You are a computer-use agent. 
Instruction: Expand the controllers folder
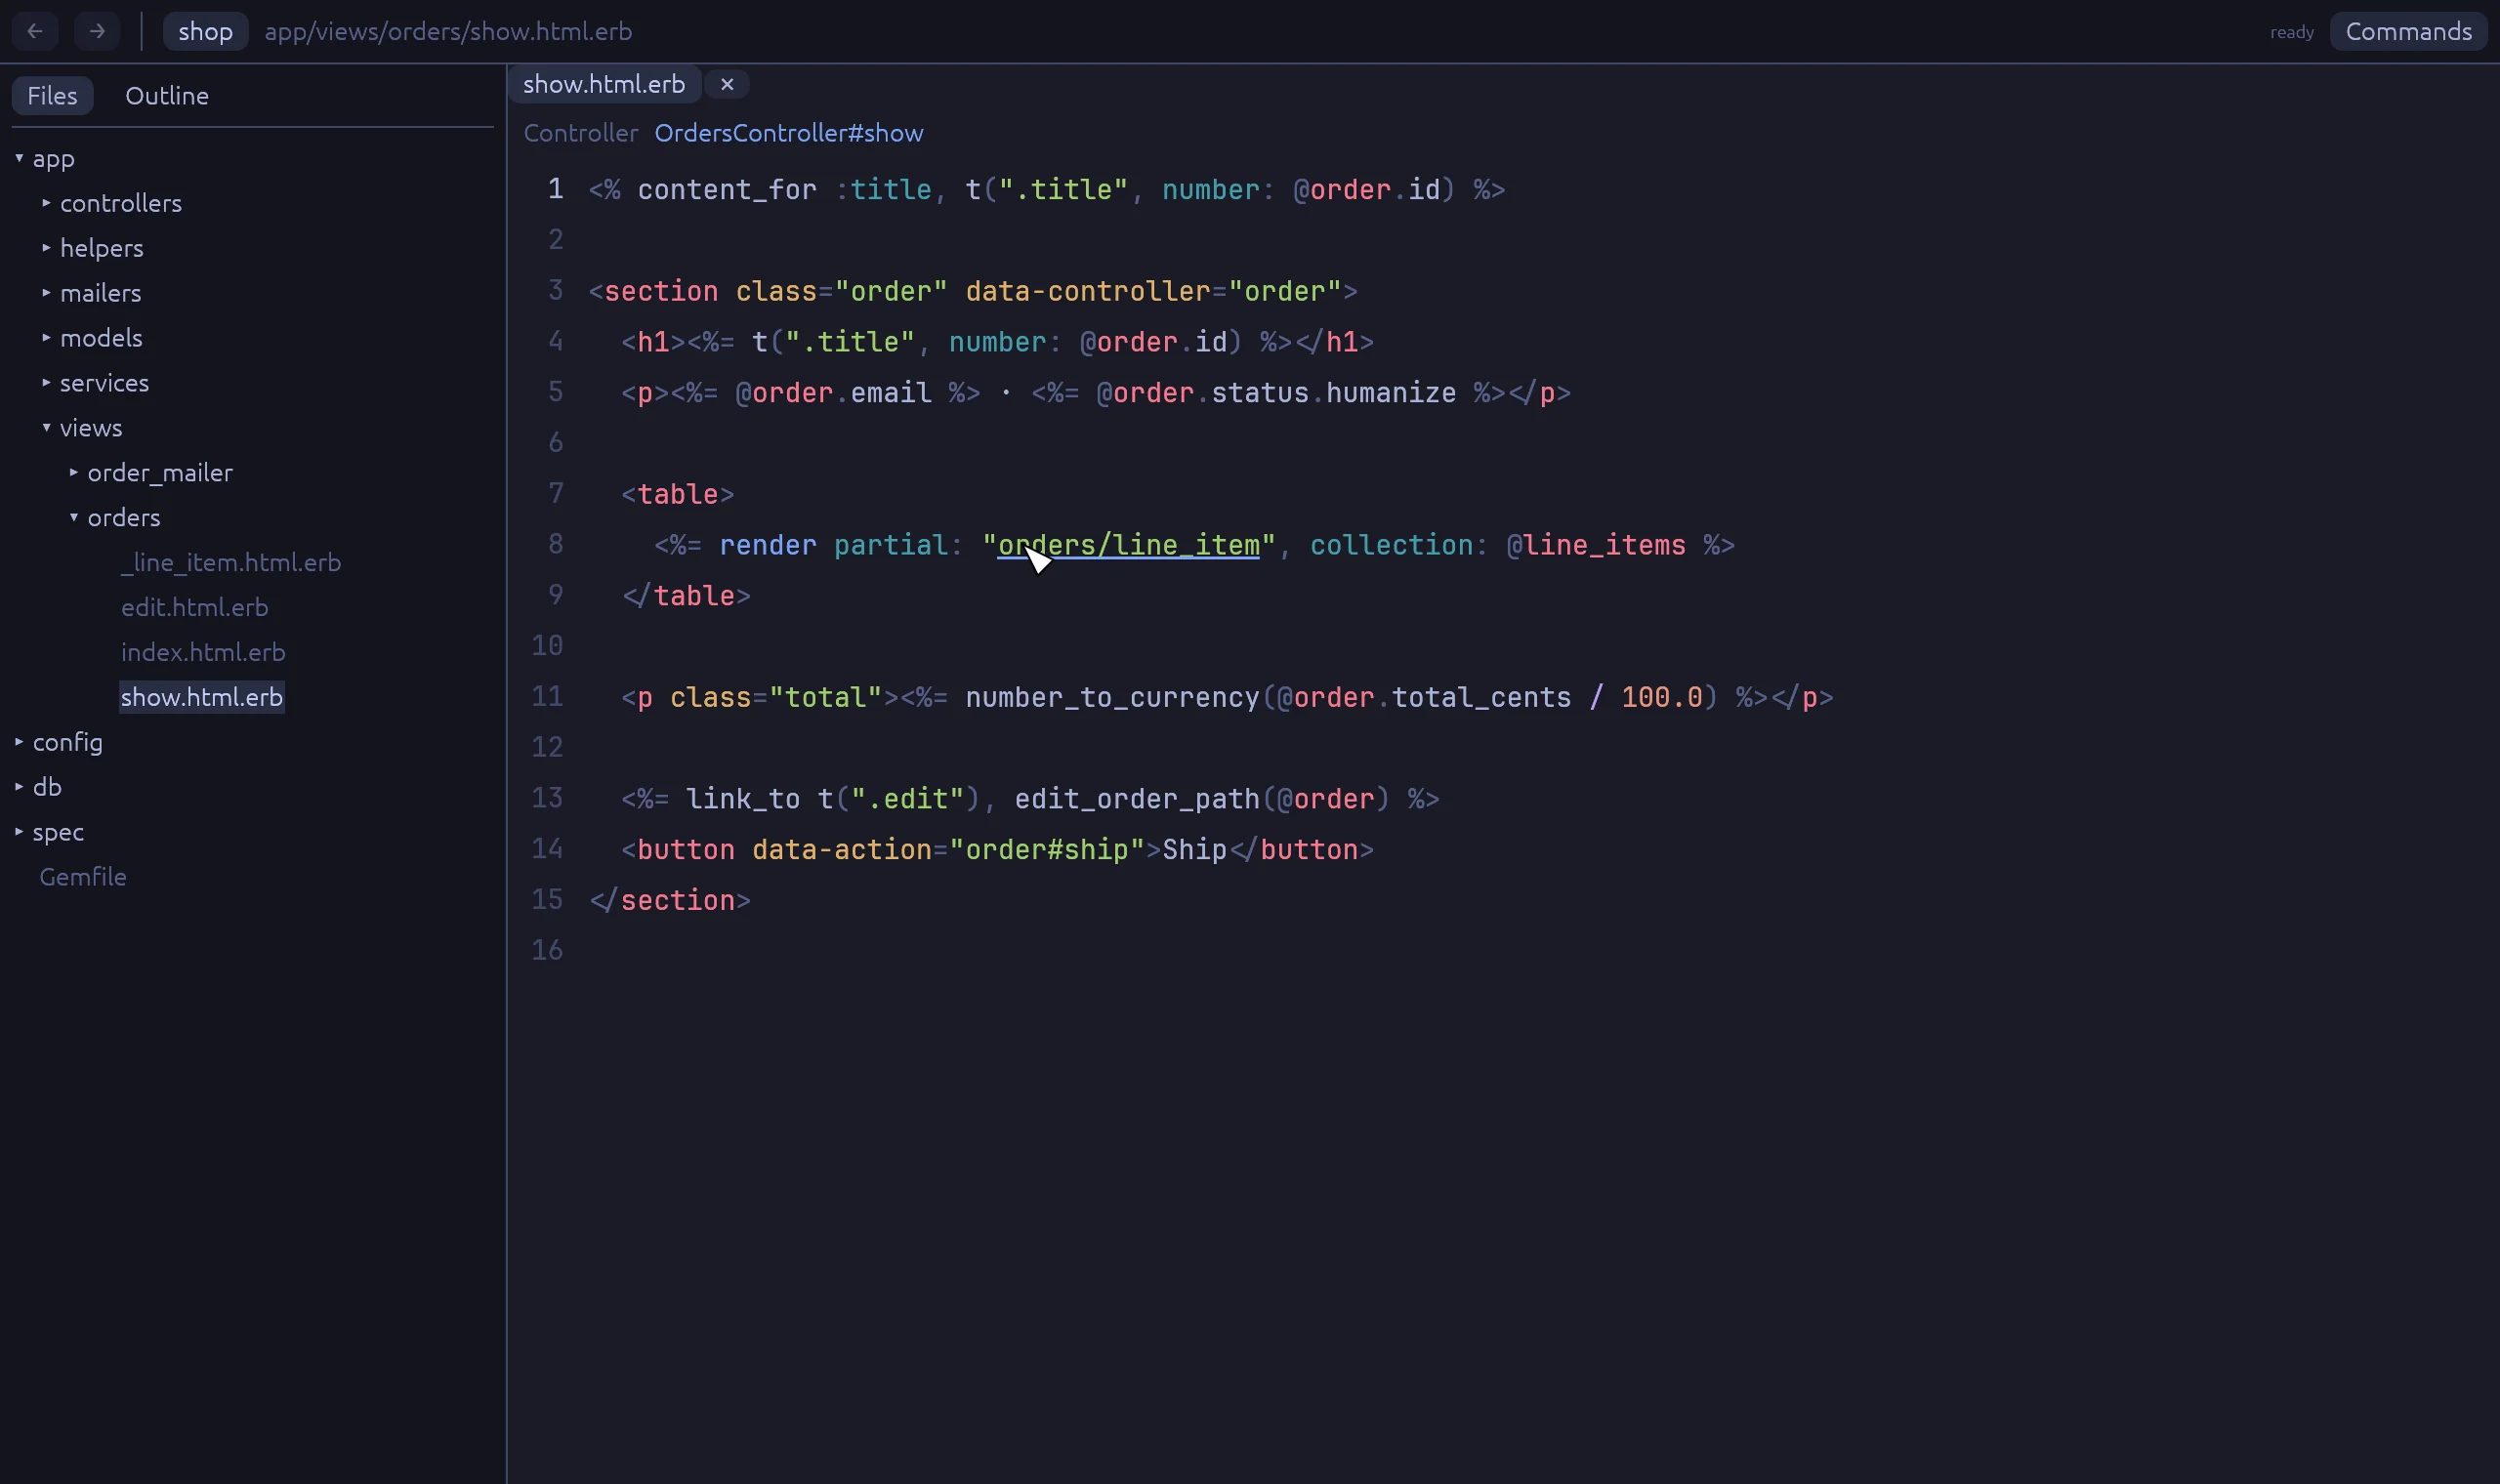(111, 203)
